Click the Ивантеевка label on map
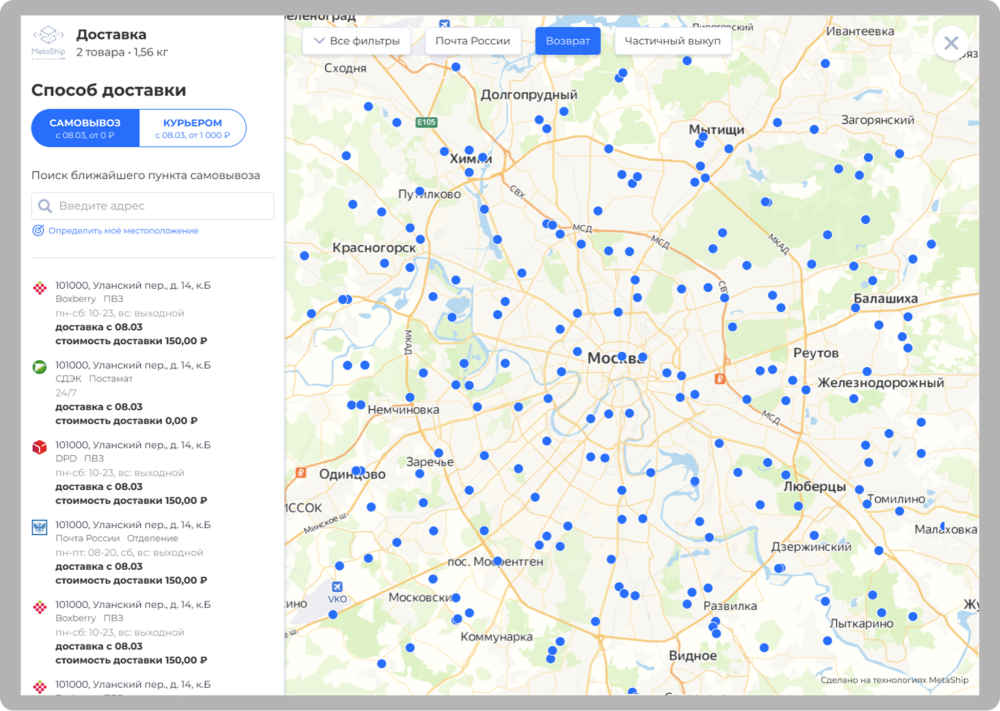 (860, 31)
